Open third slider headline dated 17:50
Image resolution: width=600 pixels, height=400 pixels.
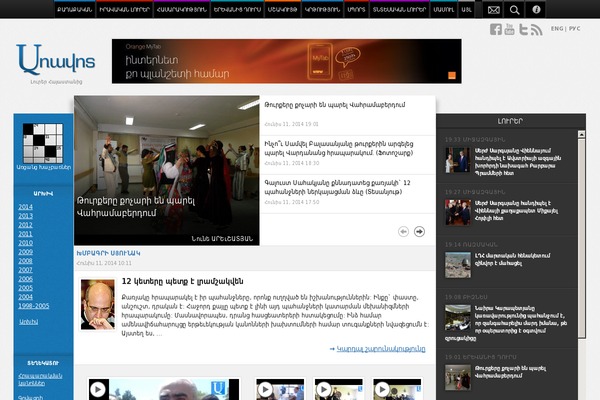click(338, 187)
